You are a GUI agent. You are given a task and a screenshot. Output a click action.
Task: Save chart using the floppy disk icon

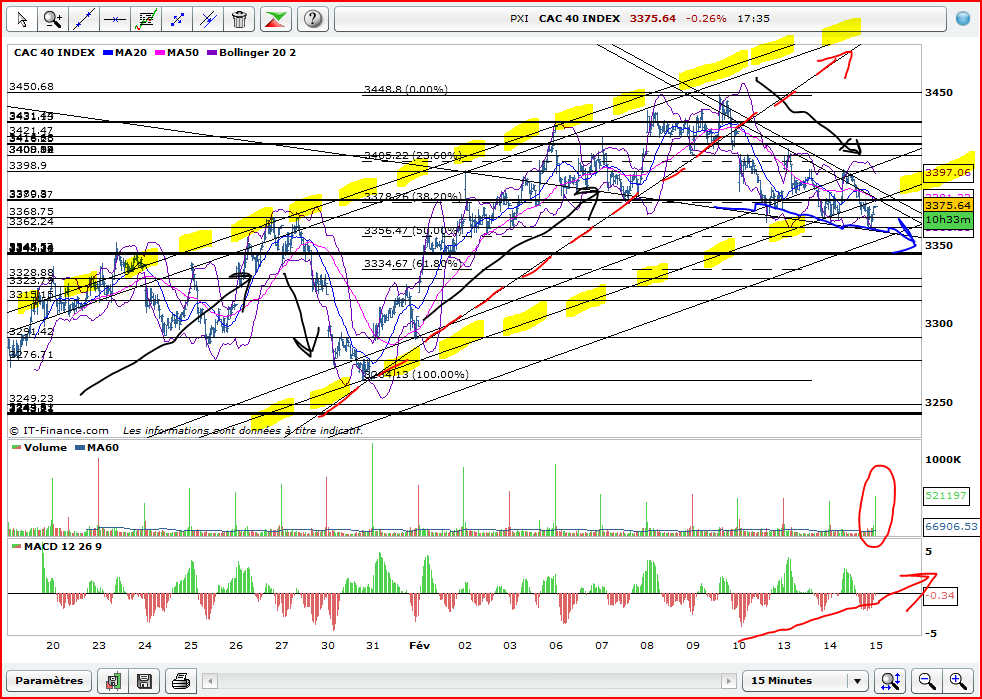[x=144, y=681]
